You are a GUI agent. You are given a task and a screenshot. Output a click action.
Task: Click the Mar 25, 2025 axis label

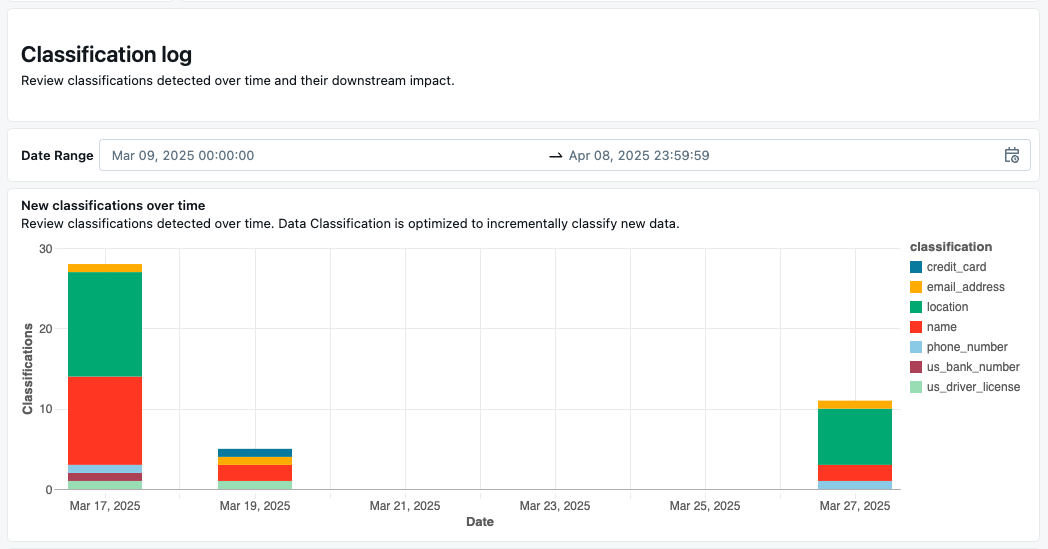pyautogui.click(x=705, y=506)
